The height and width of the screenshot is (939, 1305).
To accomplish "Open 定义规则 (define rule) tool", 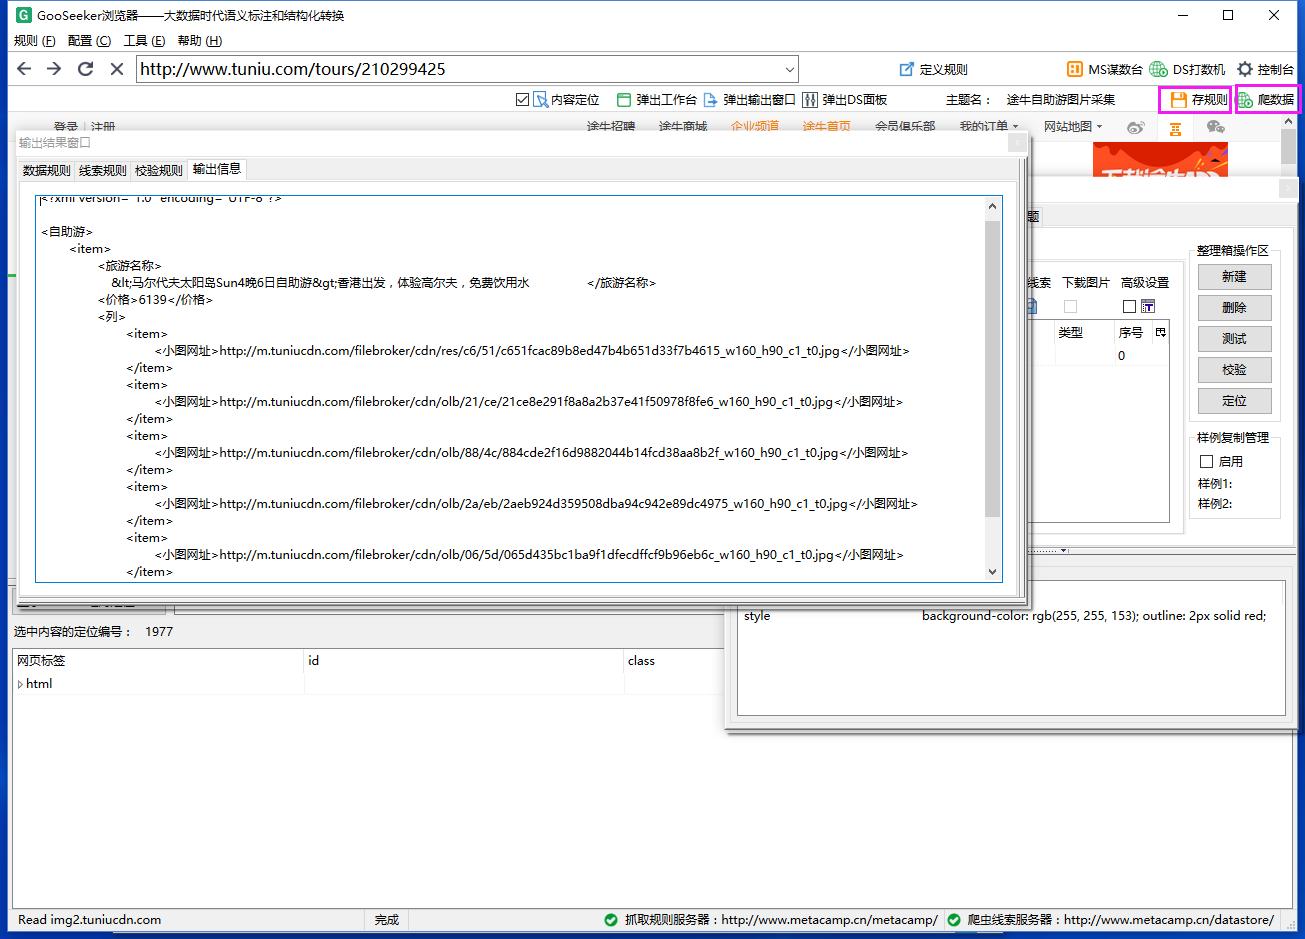I will click(933, 69).
